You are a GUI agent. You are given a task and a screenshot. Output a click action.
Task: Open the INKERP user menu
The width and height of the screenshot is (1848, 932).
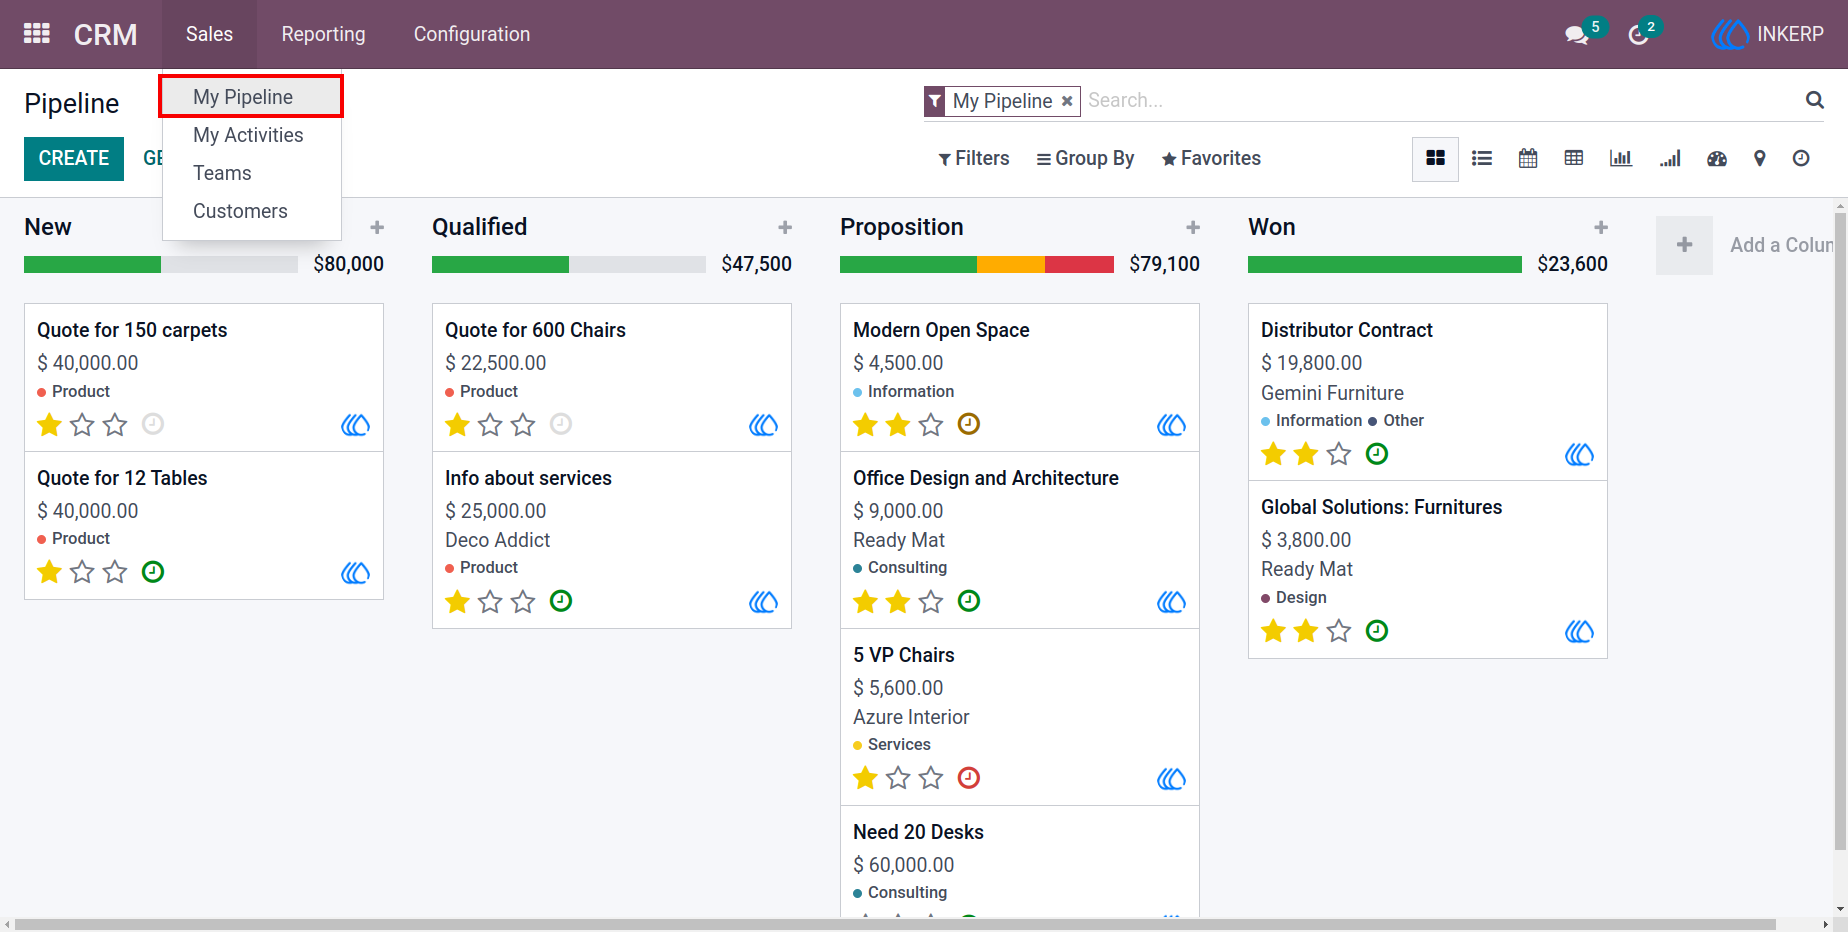point(1768,34)
